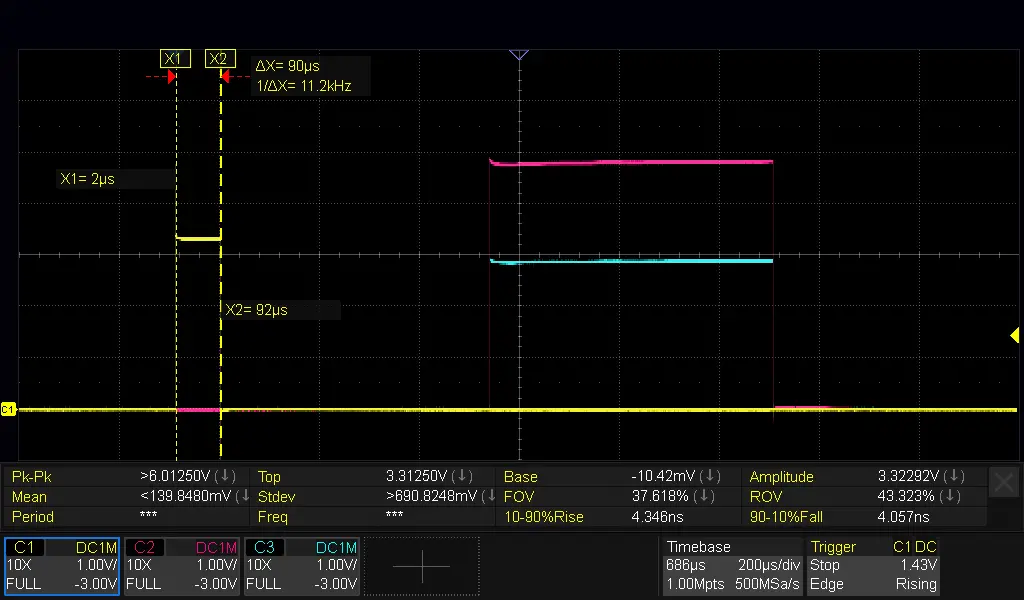This screenshot has width=1024, height=600.
Task: Open the C3 channel settings box
Action: 302,566
